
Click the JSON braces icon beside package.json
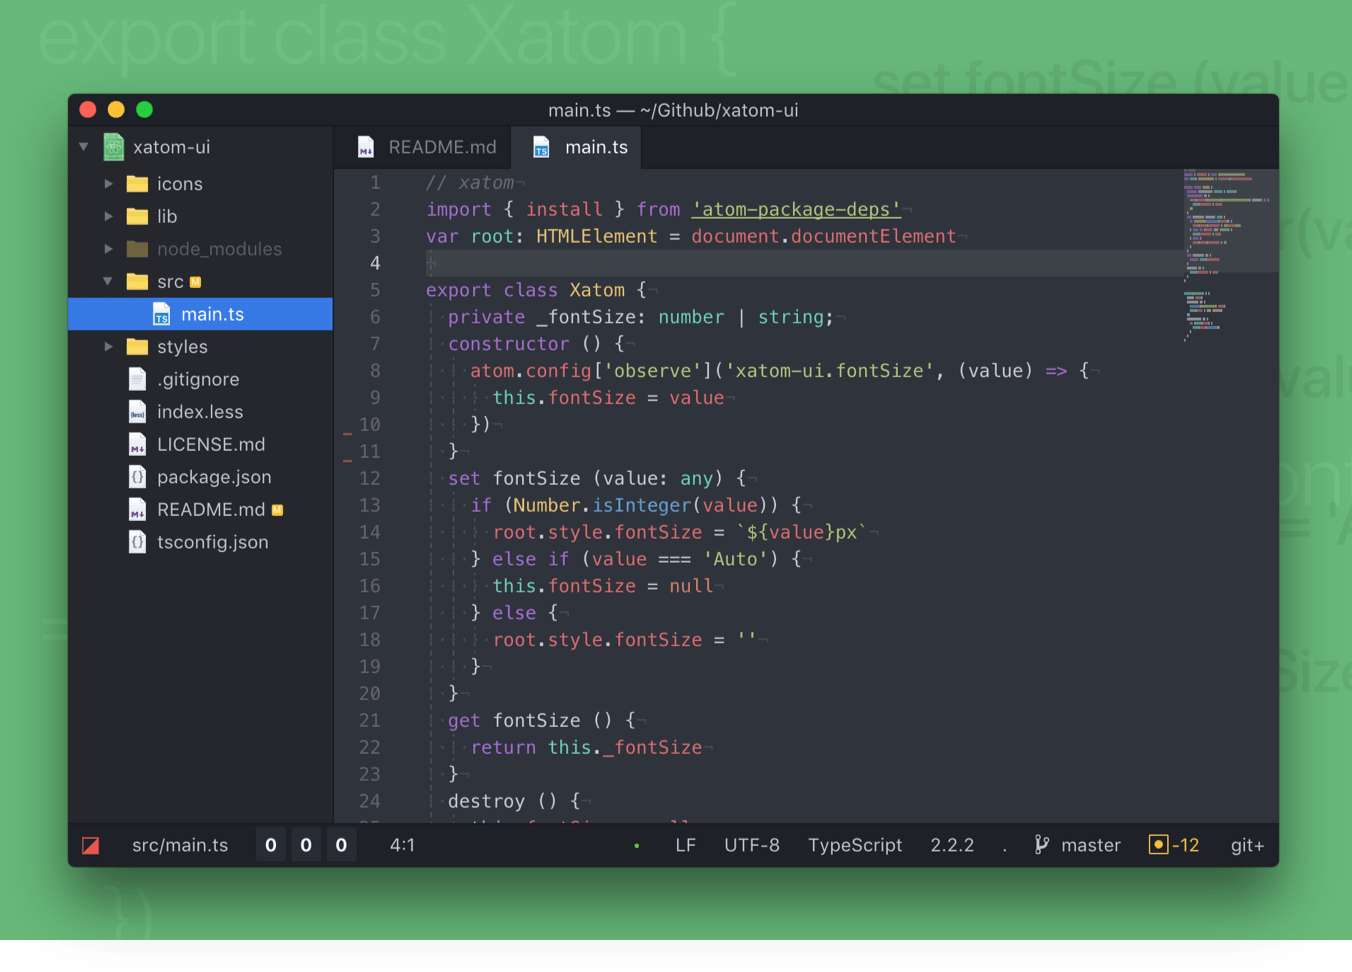tap(137, 477)
